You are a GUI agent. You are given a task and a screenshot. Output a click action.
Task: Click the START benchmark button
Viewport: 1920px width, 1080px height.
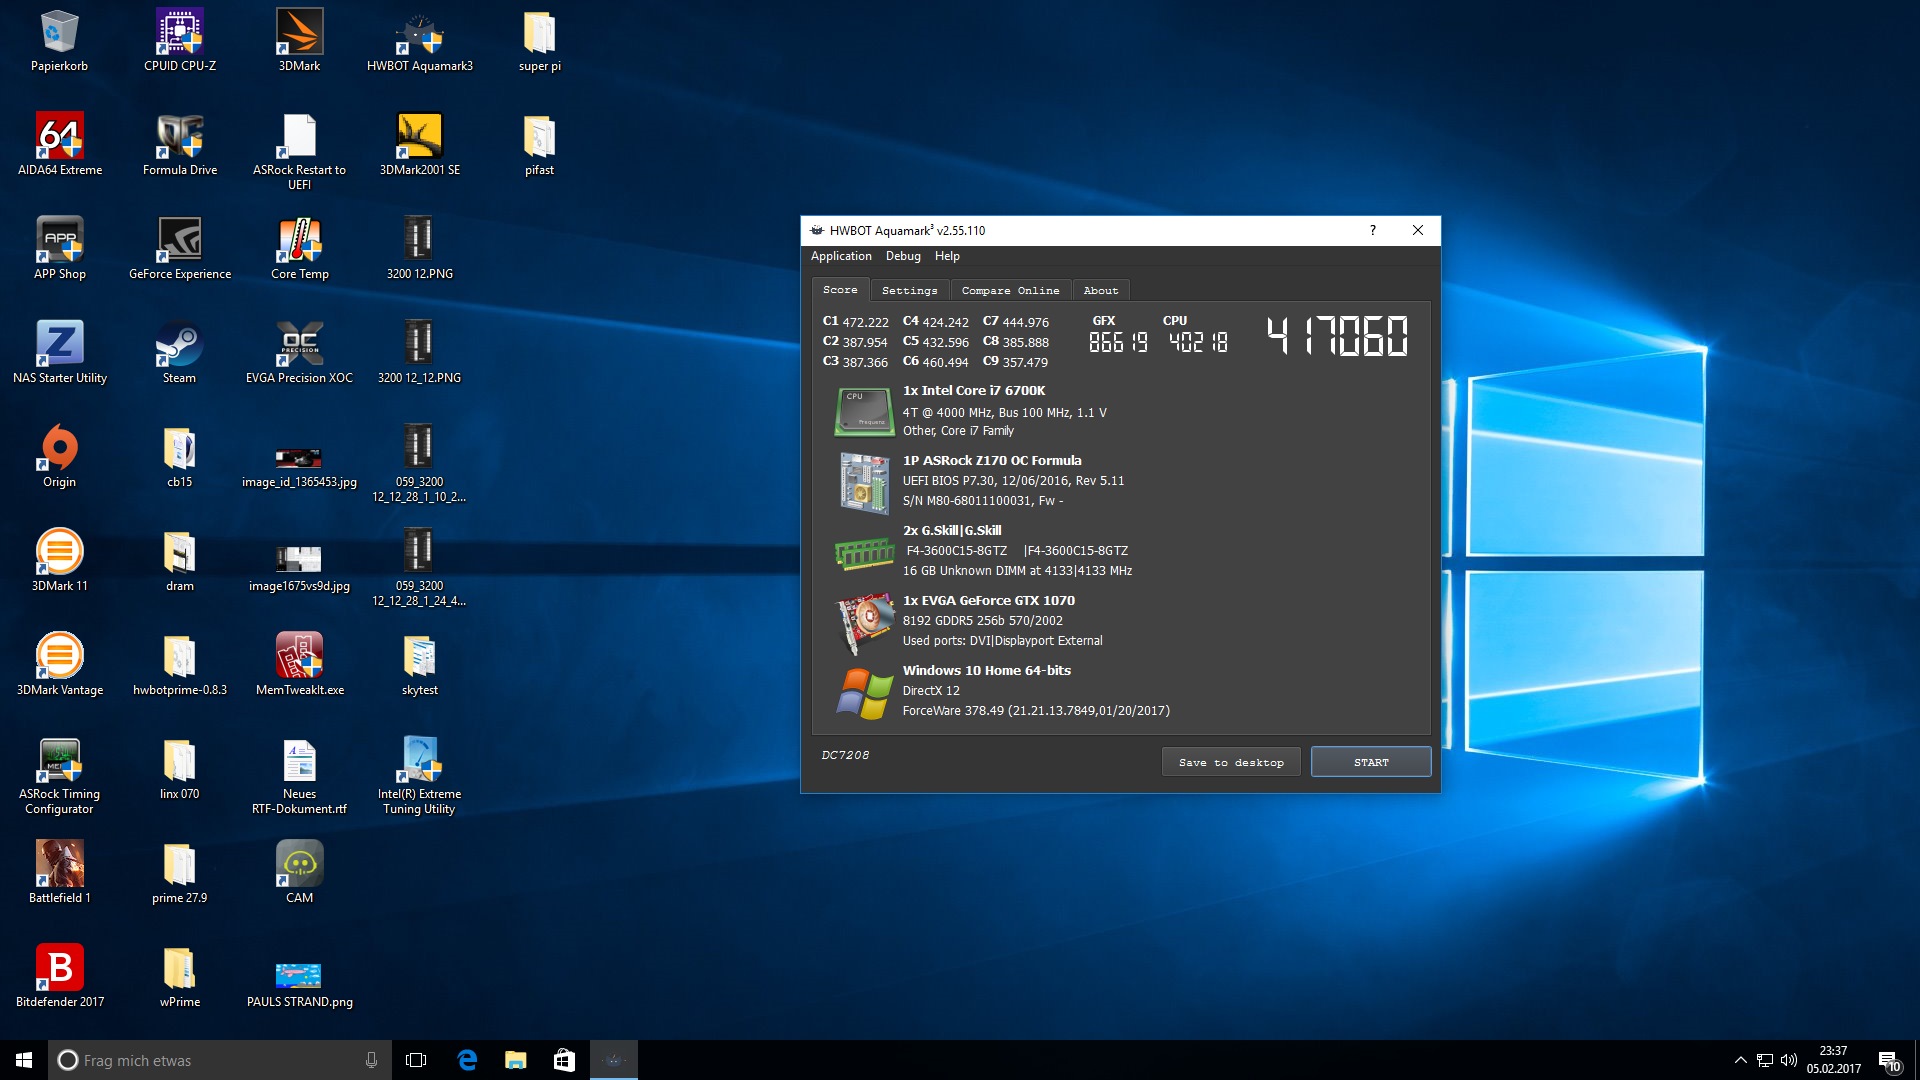coord(1371,762)
